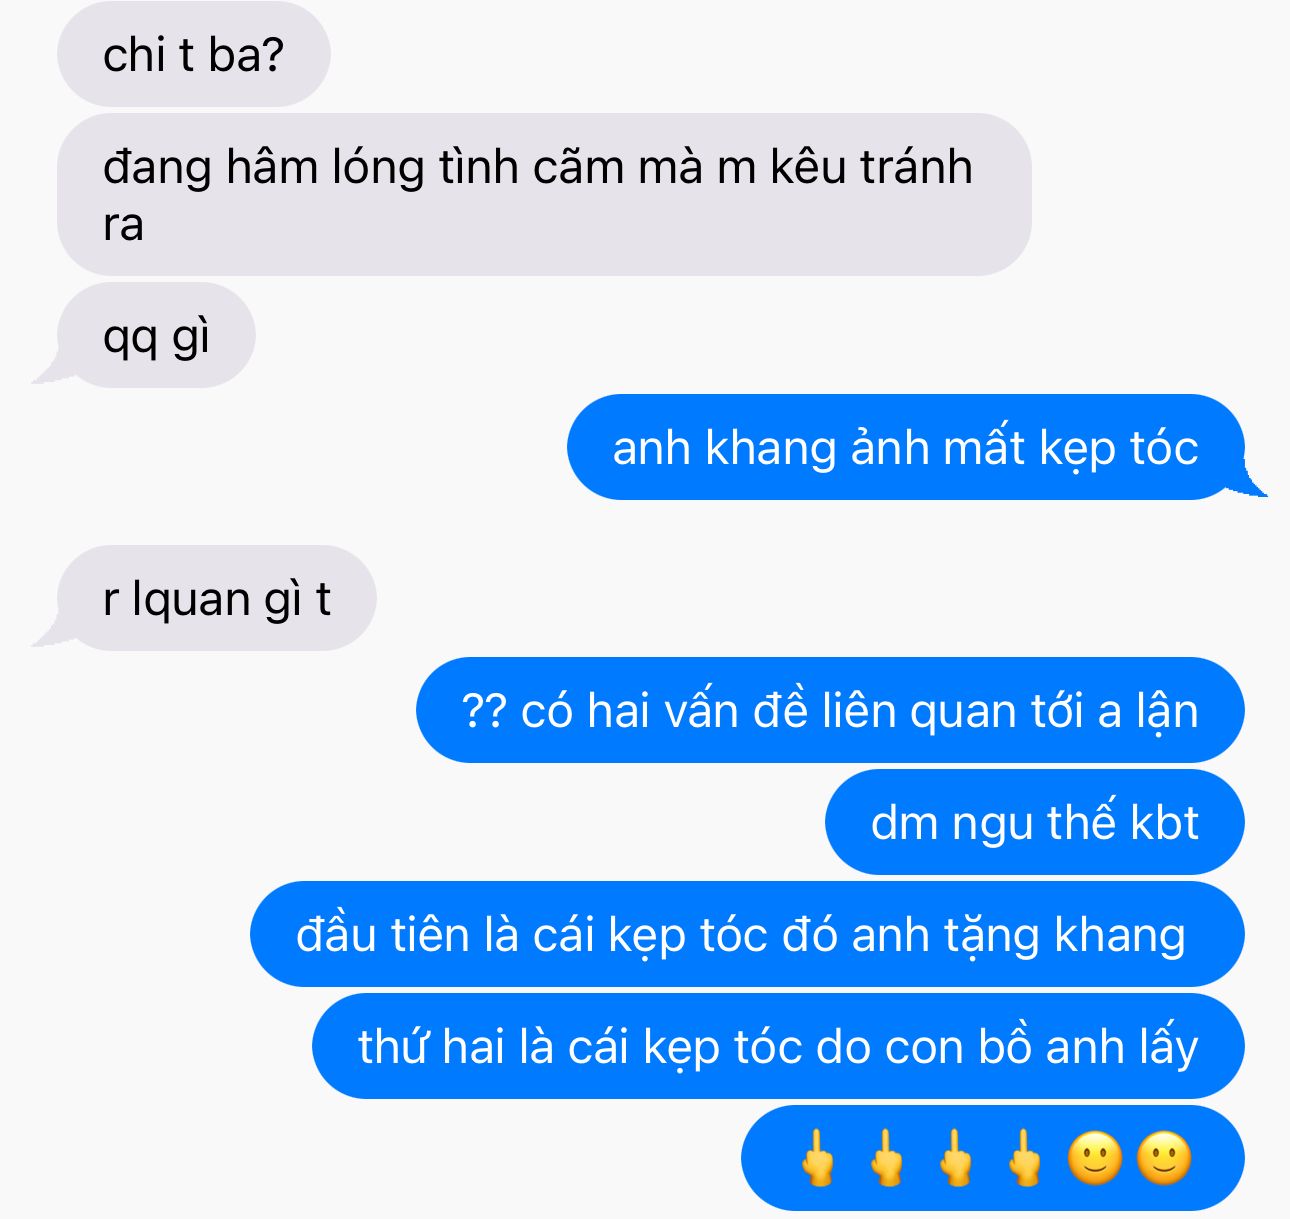Tap the 'qq gì' gray bubble
This screenshot has height=1219, width=1290.
click(156, 335)
